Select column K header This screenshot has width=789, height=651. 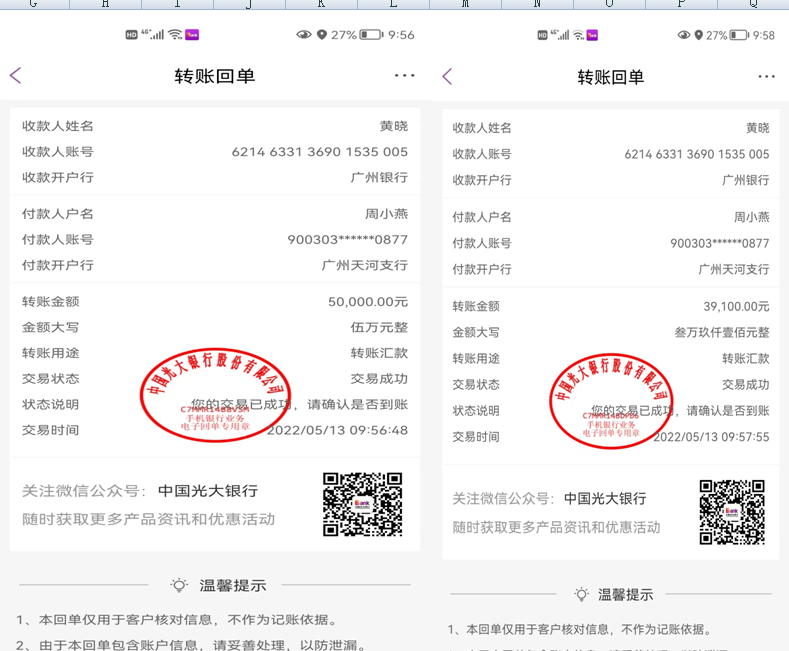pos(321,4)
